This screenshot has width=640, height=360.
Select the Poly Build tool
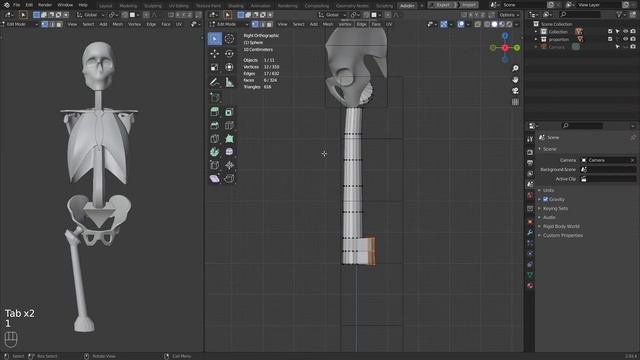pos(229,139)
